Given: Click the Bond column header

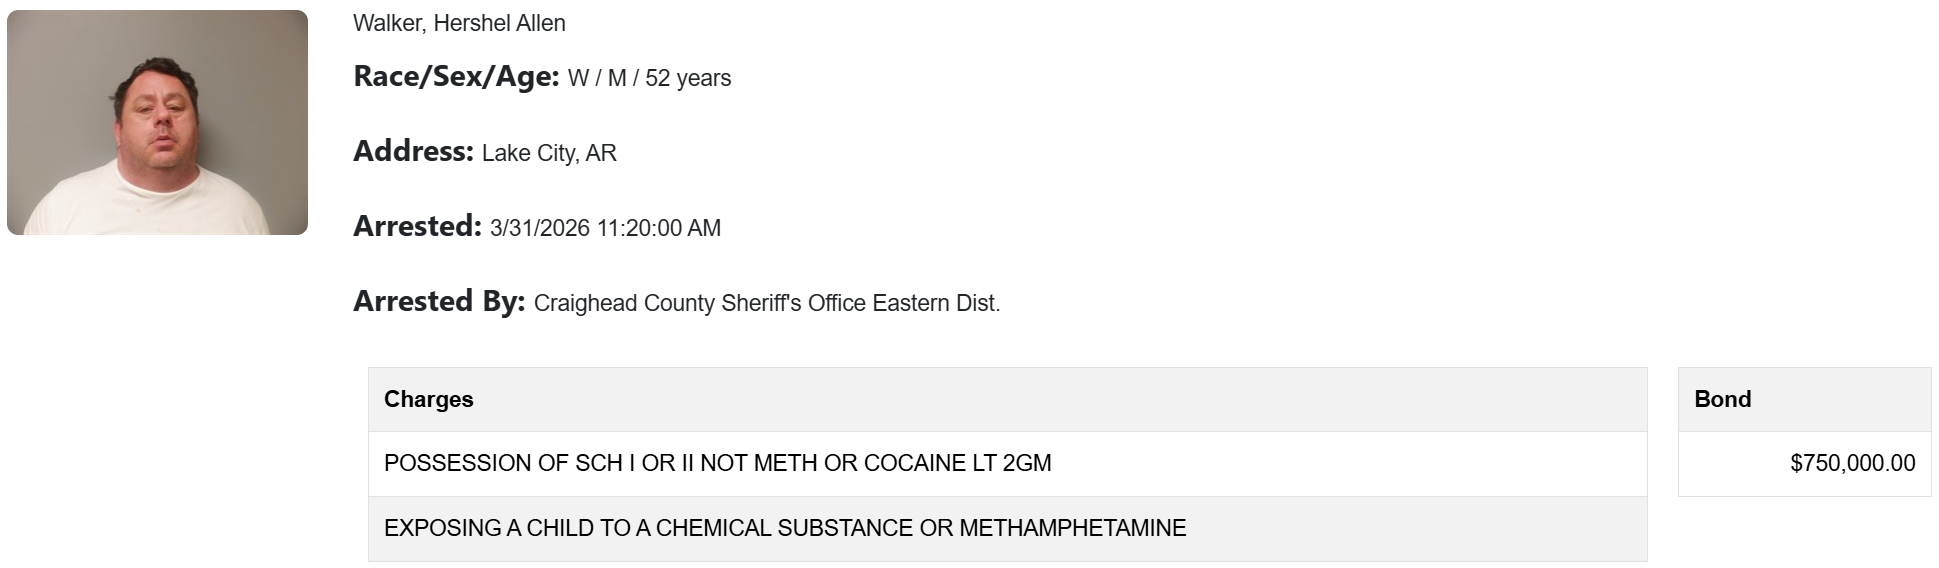Looking at the screenshot, I should tap(1722, 399).
